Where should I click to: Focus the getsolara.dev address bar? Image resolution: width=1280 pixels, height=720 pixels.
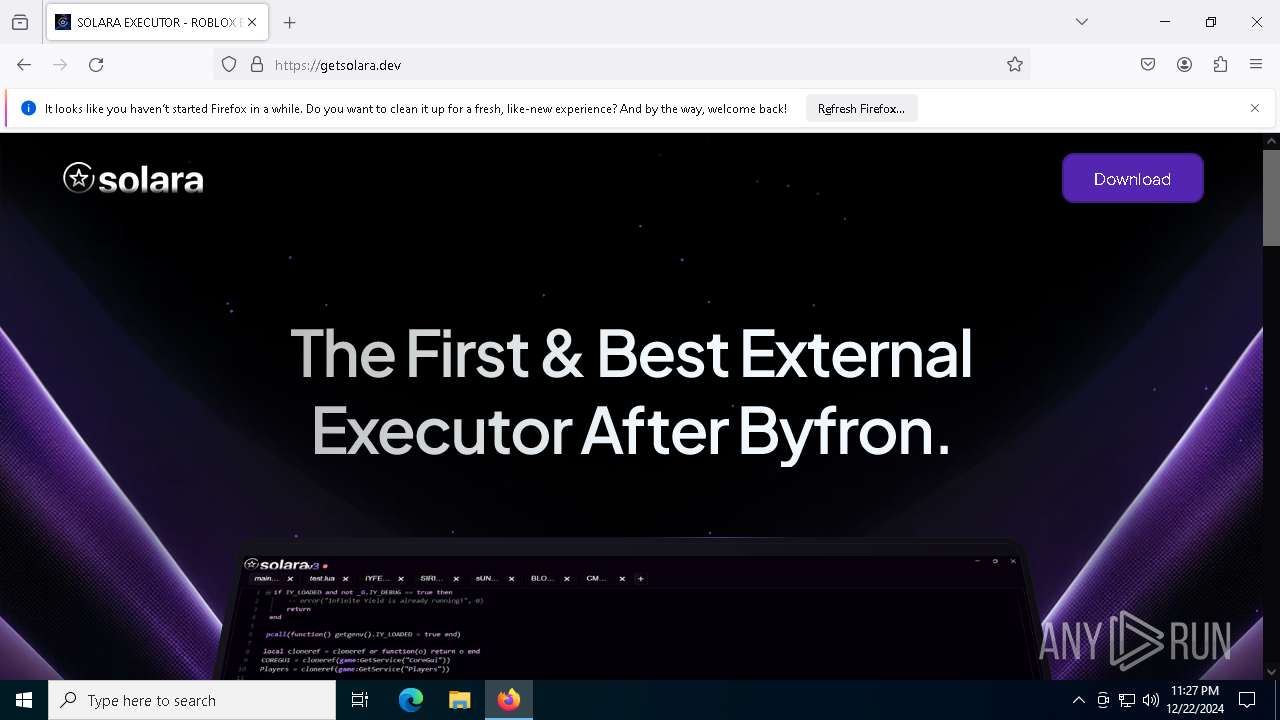620,65
